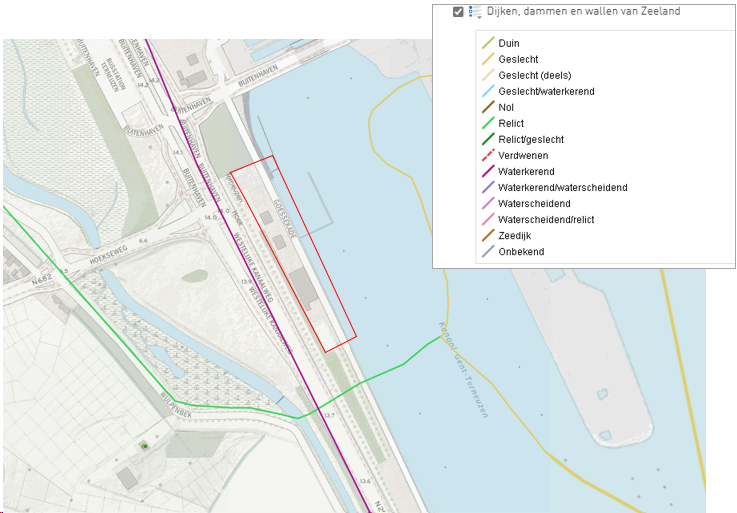Uncheck the Dijken, dammen en wallen layer checkbox
Viewport: 737px width, 513px height.
point(458,12)
